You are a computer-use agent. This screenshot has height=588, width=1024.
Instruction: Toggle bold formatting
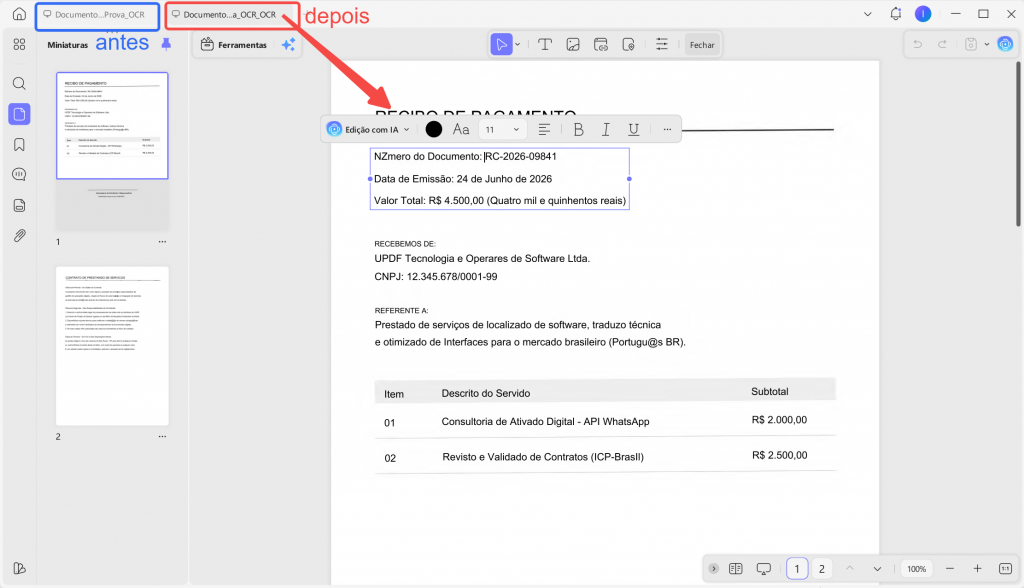pyautogui.click(x=578, y=129)
